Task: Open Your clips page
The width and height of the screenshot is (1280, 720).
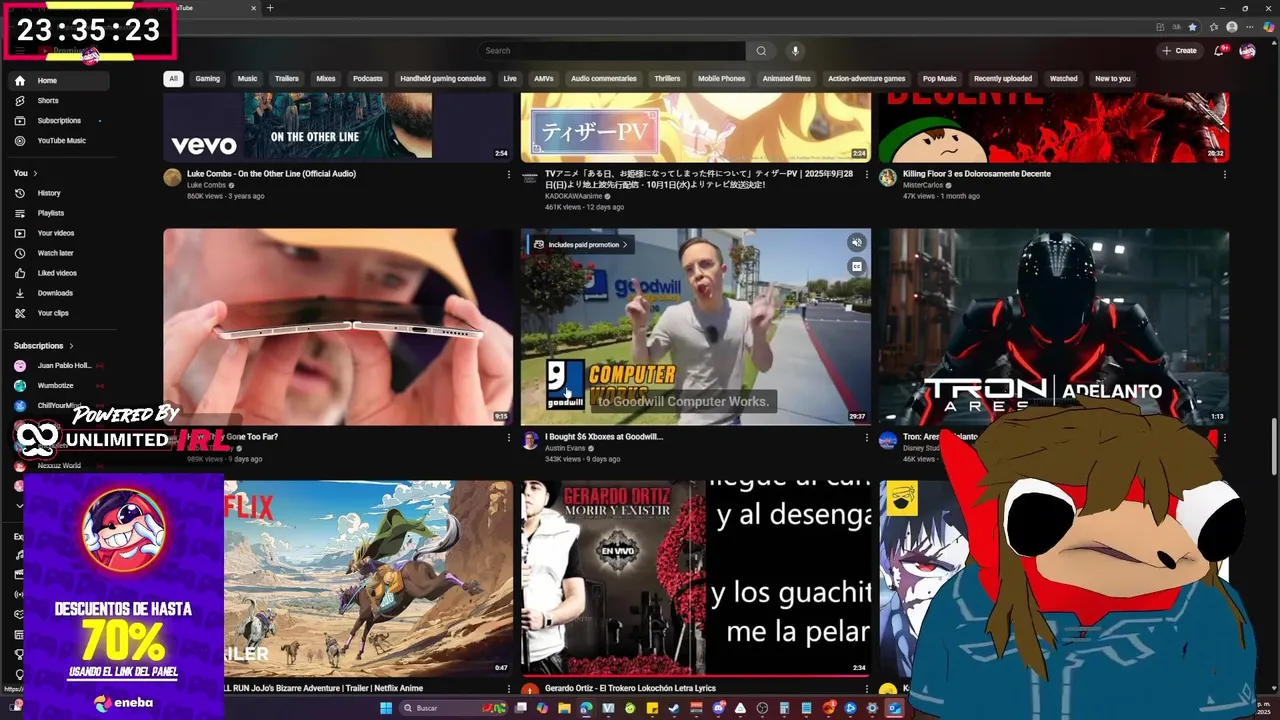Action: point(53,313)
